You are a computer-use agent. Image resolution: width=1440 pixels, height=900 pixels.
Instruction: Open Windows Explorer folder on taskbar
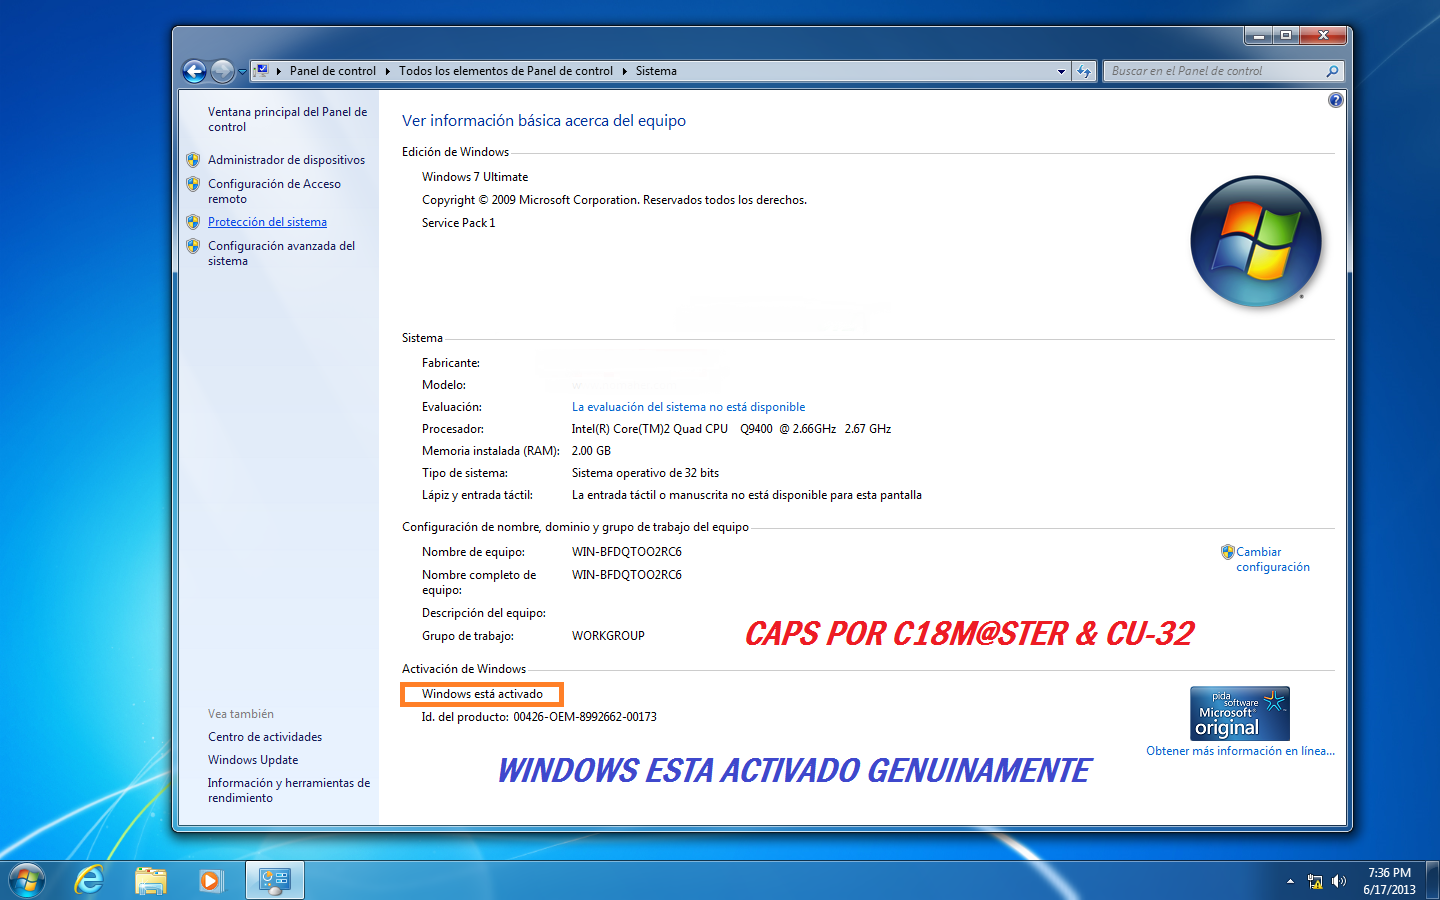pyautogui.click(x=150, y=880)
